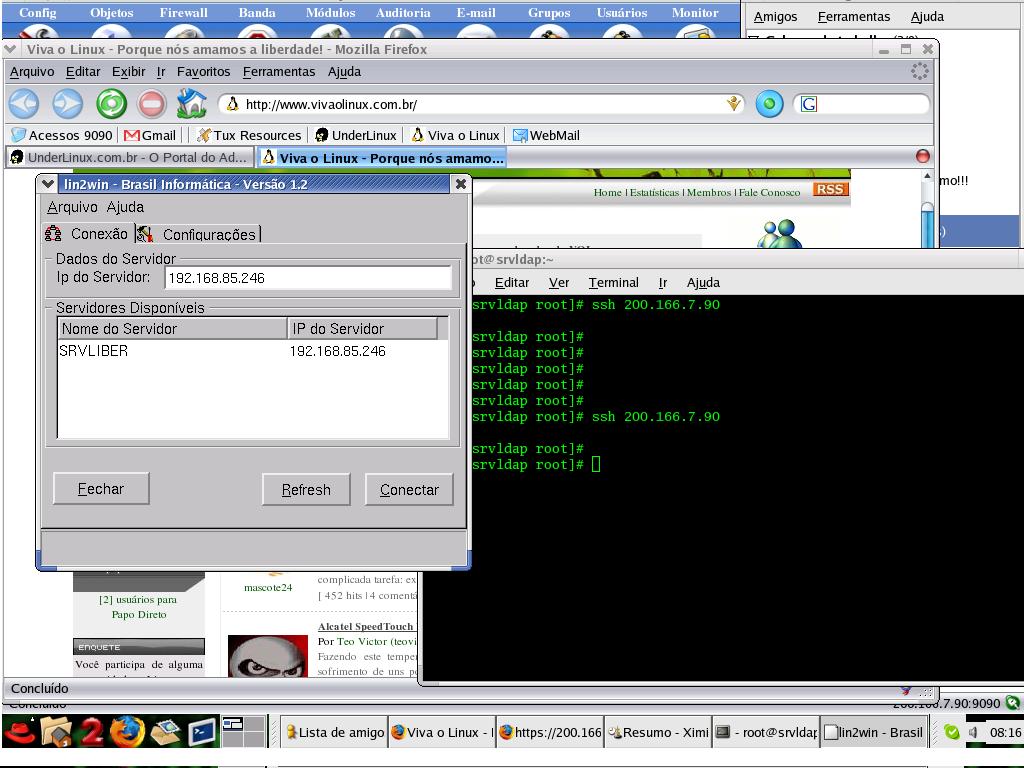Click the Firefox Back arrow button
1024x768 pixels.
pos(24,104)
